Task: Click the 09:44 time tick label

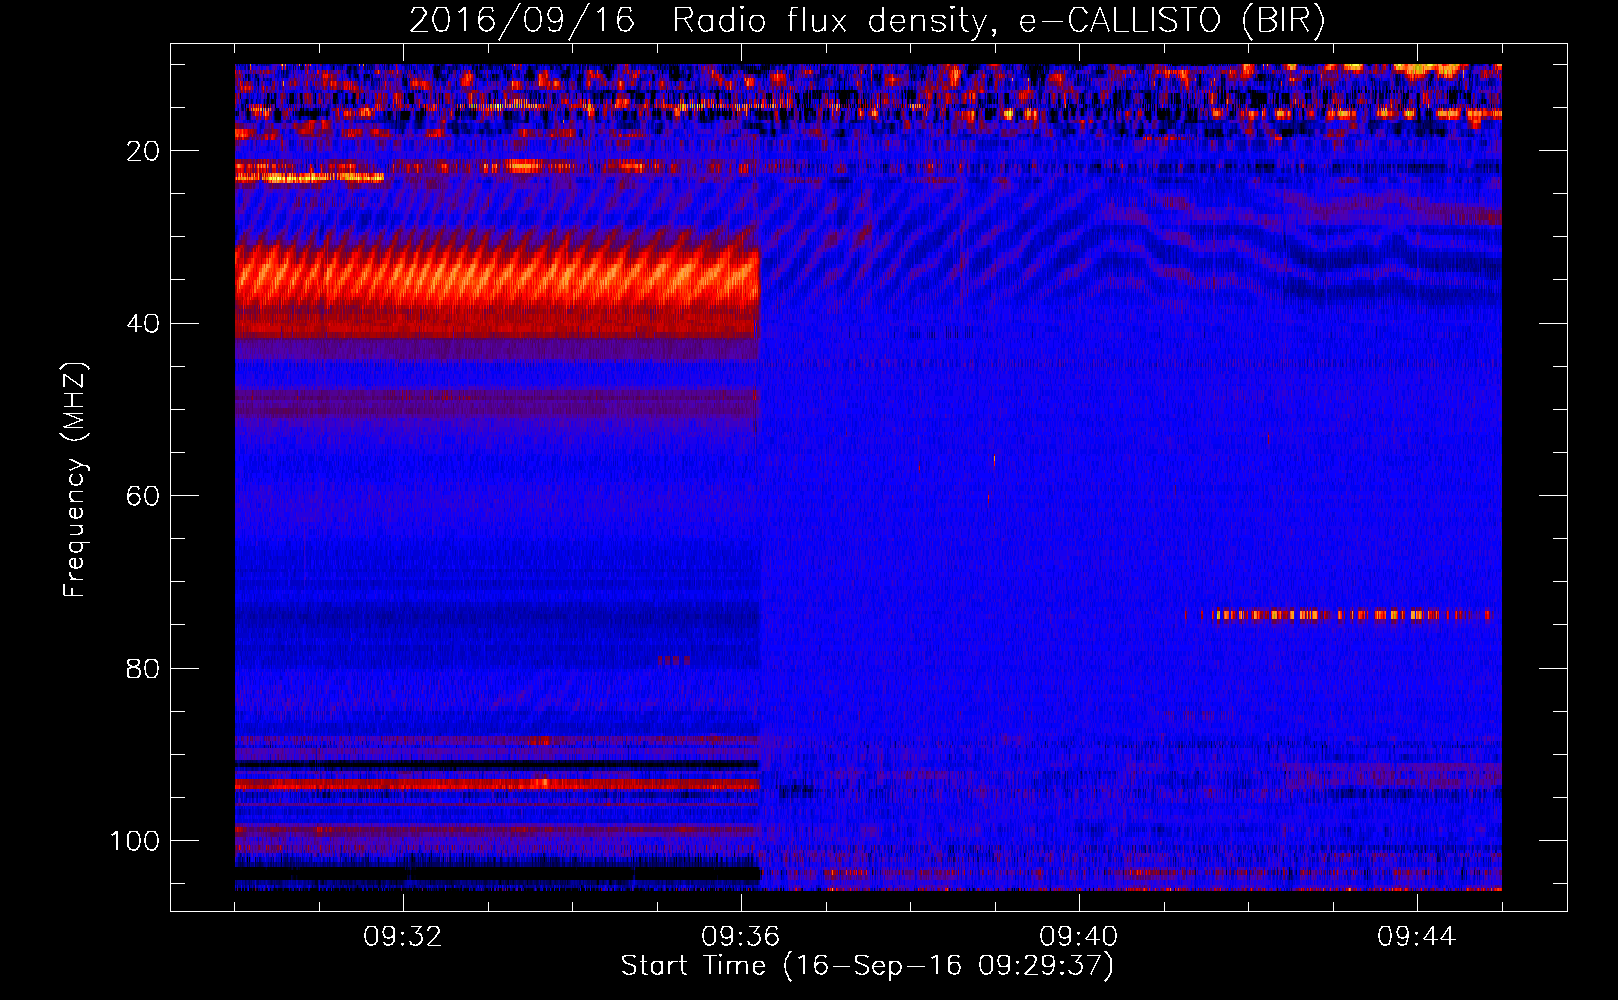Action: (1417, 937)
